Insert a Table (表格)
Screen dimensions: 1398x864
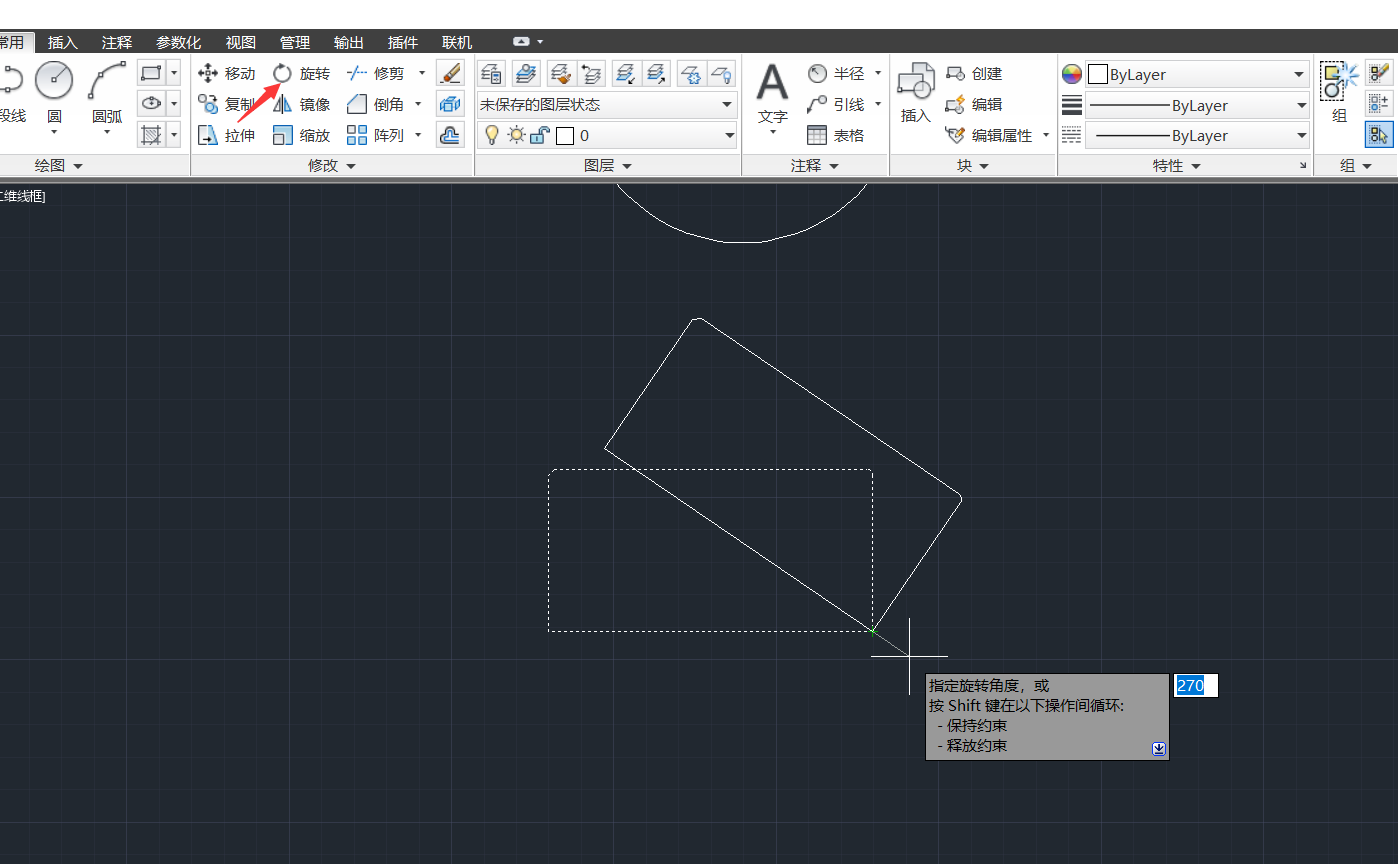(836, 135)
